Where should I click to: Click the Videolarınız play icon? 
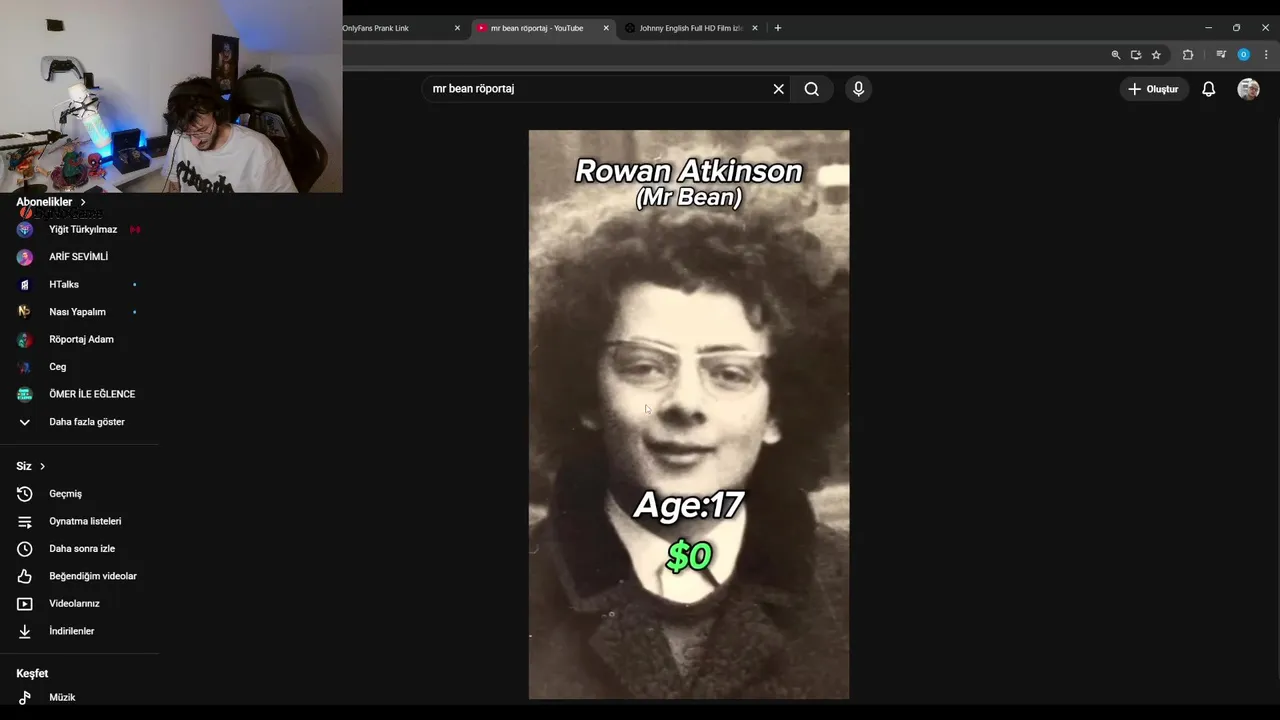(25, 604)
